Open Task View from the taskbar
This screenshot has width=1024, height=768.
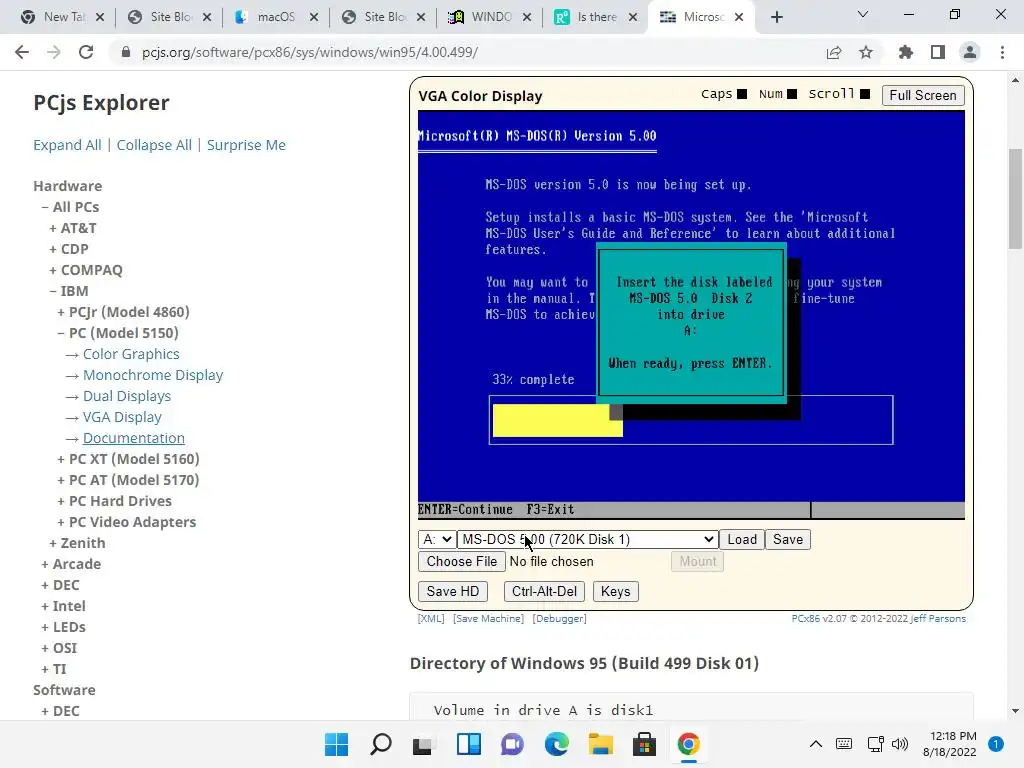[424, 744]
